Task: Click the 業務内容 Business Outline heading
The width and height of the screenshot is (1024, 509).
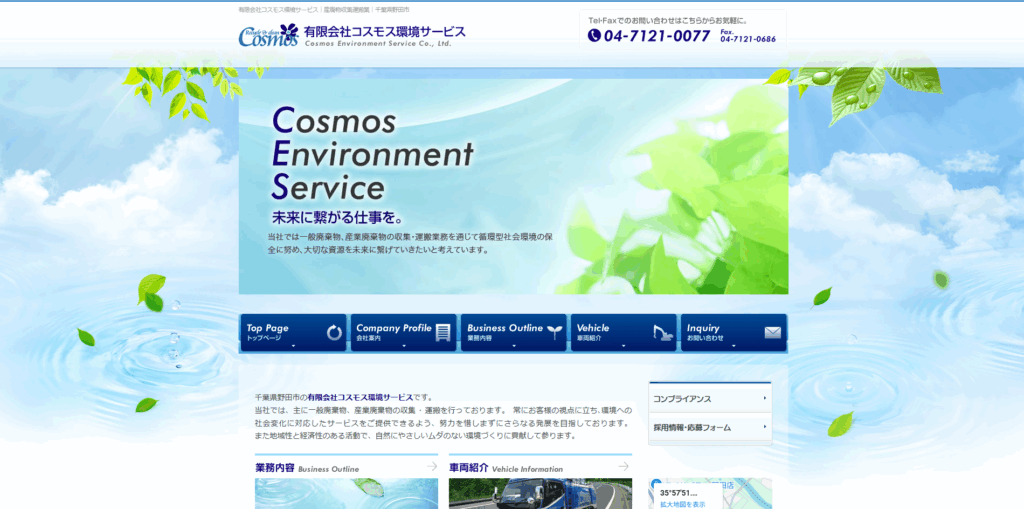Action: [x=306, y=467]
